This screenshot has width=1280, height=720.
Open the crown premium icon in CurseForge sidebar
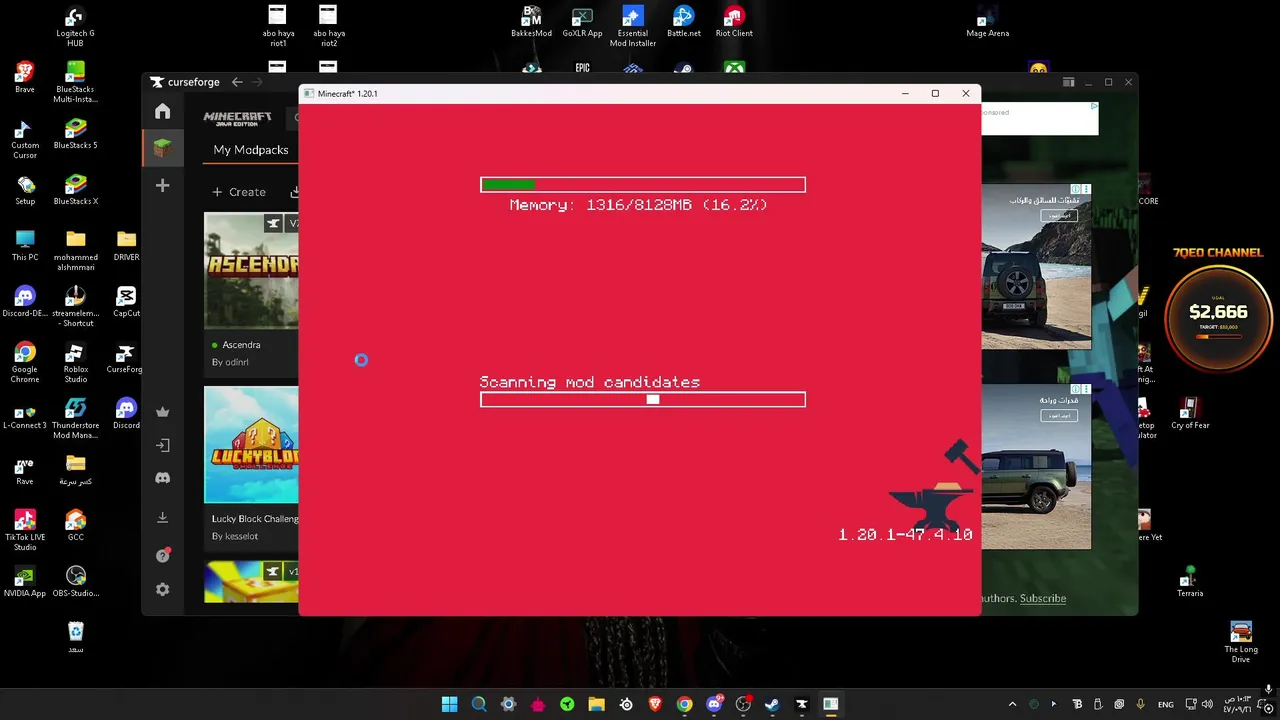point(162,411)
